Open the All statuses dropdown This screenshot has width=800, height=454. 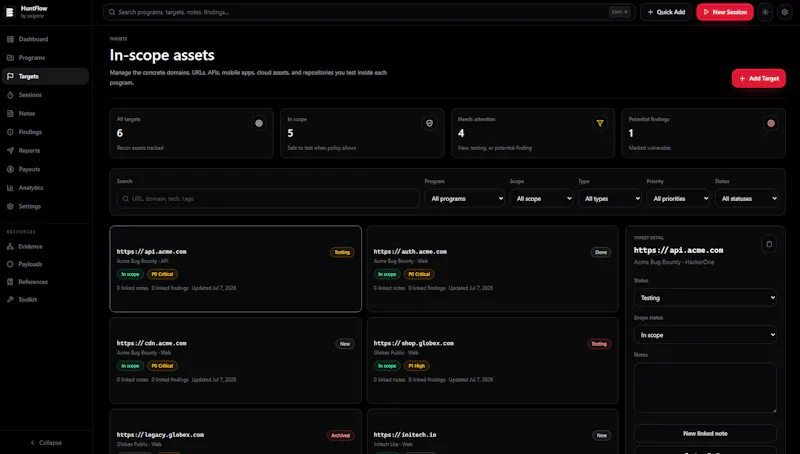point(747,198)
